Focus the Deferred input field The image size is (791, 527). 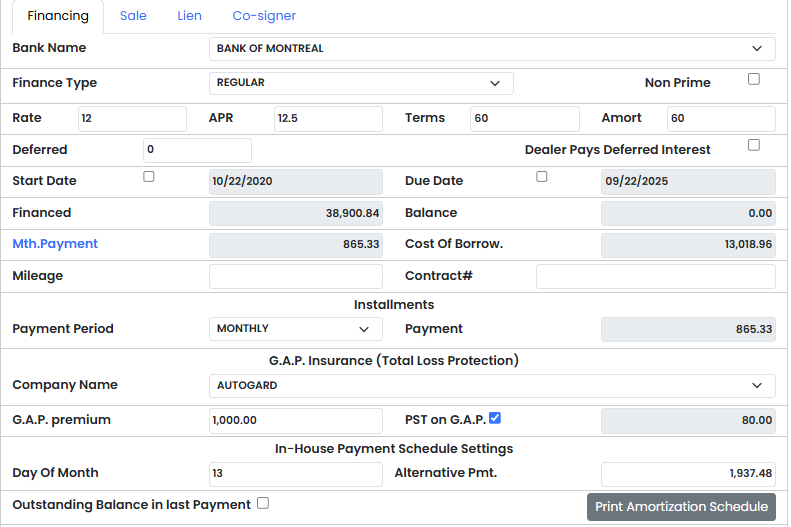pos(197,150)
